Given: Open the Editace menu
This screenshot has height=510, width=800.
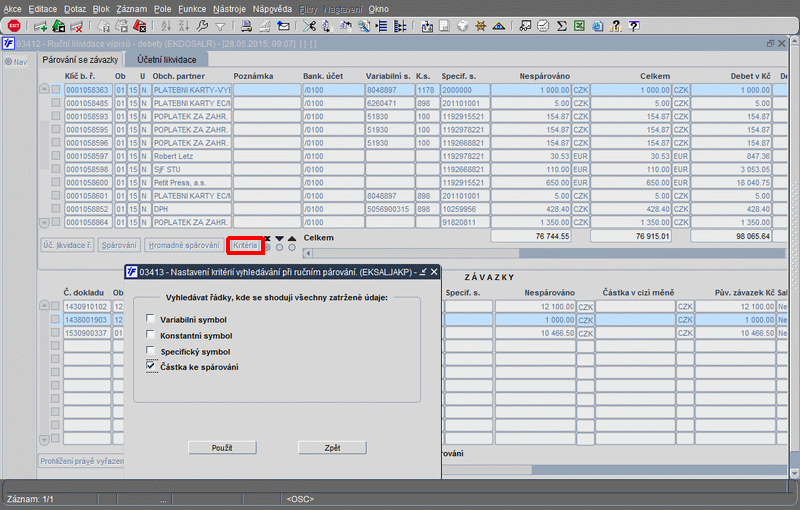Looking at the screenshot, I should 43,9.
